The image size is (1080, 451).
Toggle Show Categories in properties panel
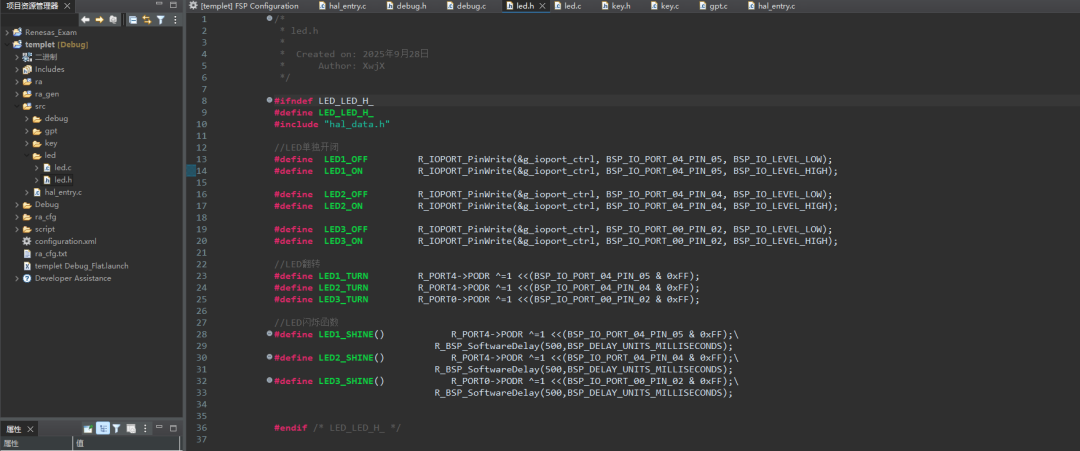pyautogui.click(x=103, y=428)
